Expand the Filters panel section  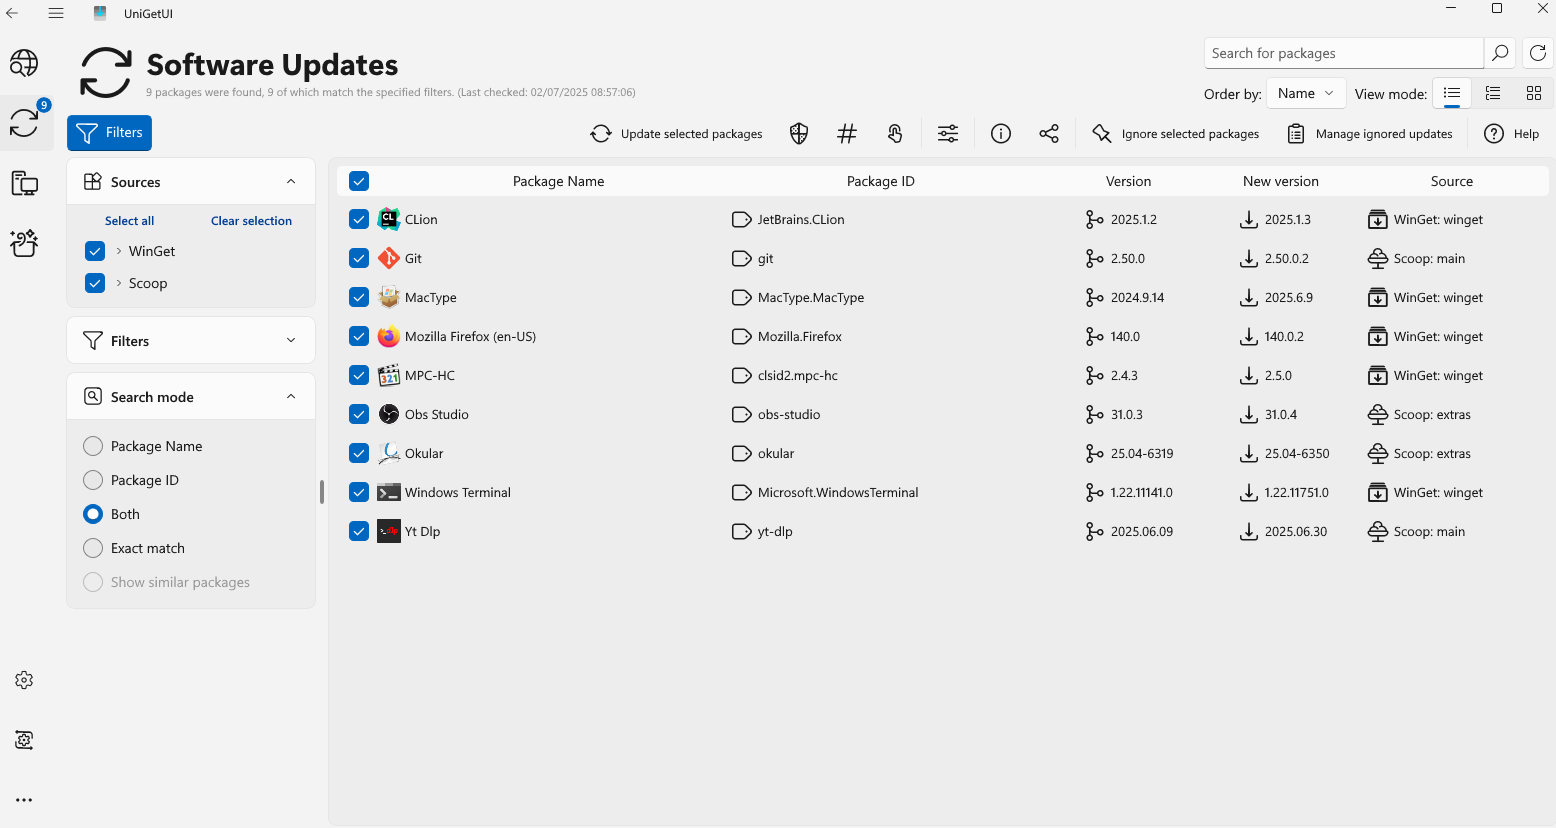[x=291, y=340]
